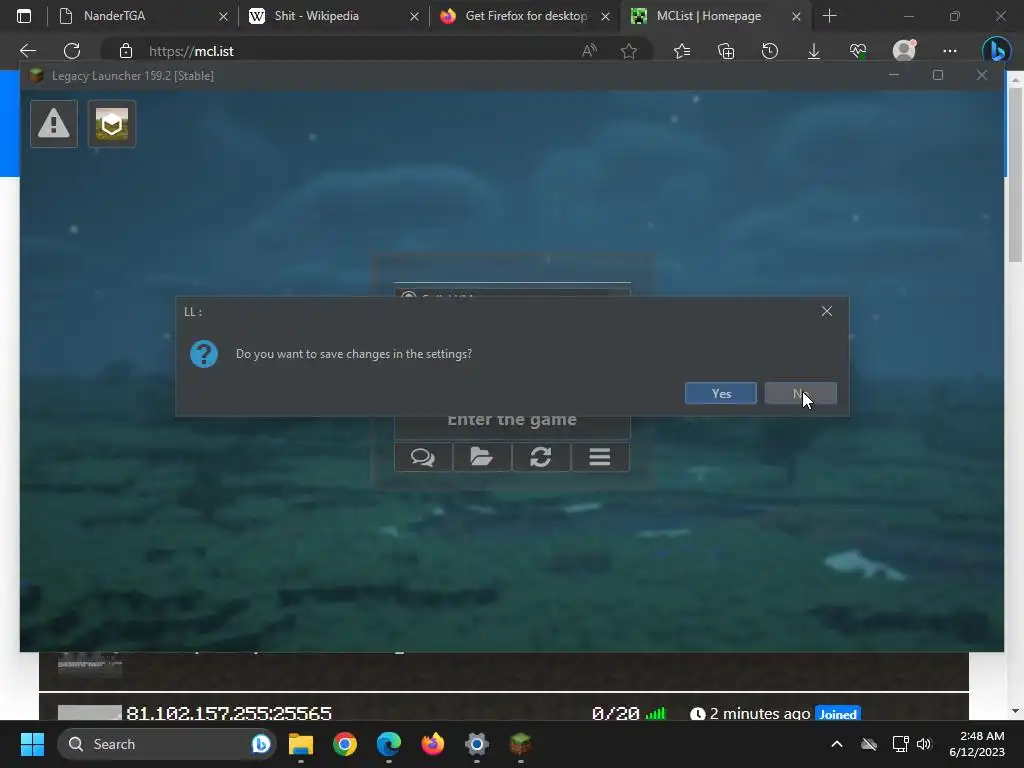1024x768 pixels.
Task: Open the clock showing 2:48 AM
Action: point(977,744)
